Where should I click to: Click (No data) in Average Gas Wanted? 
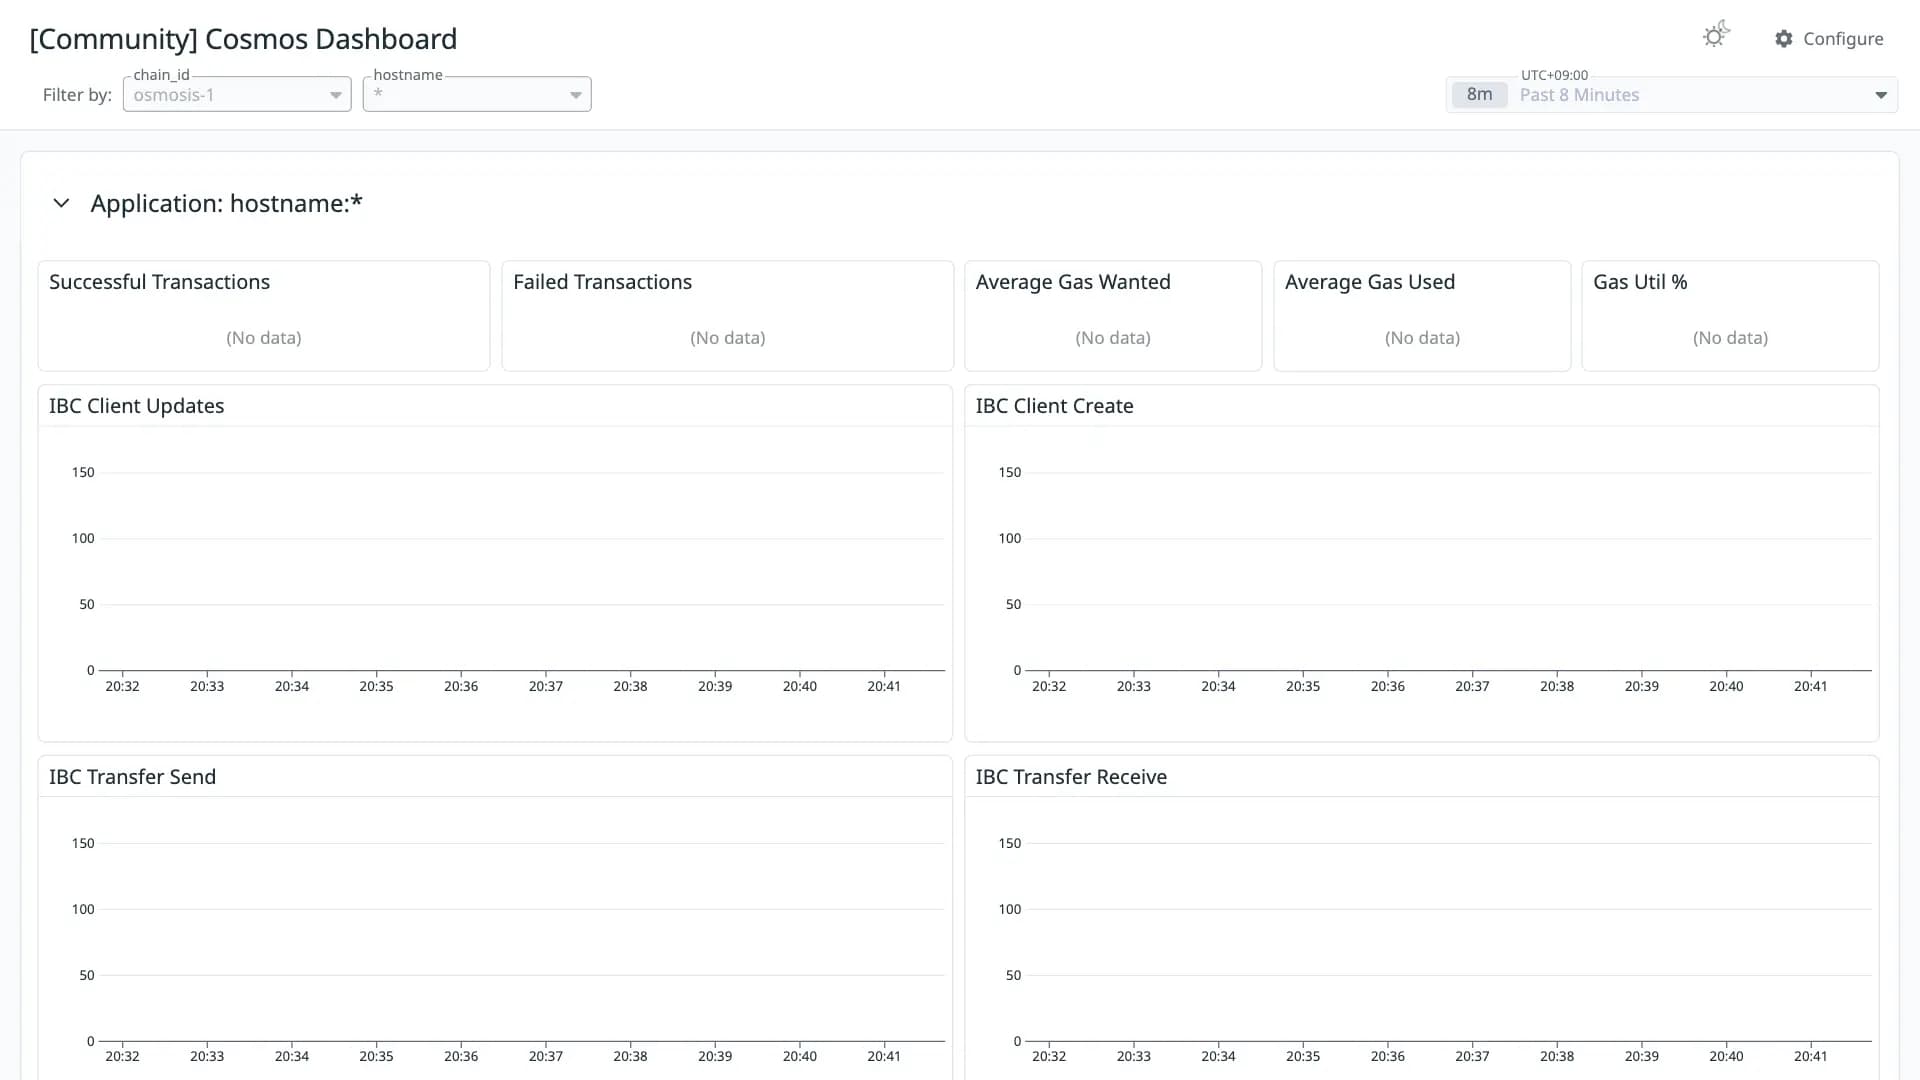point(1113,338)
